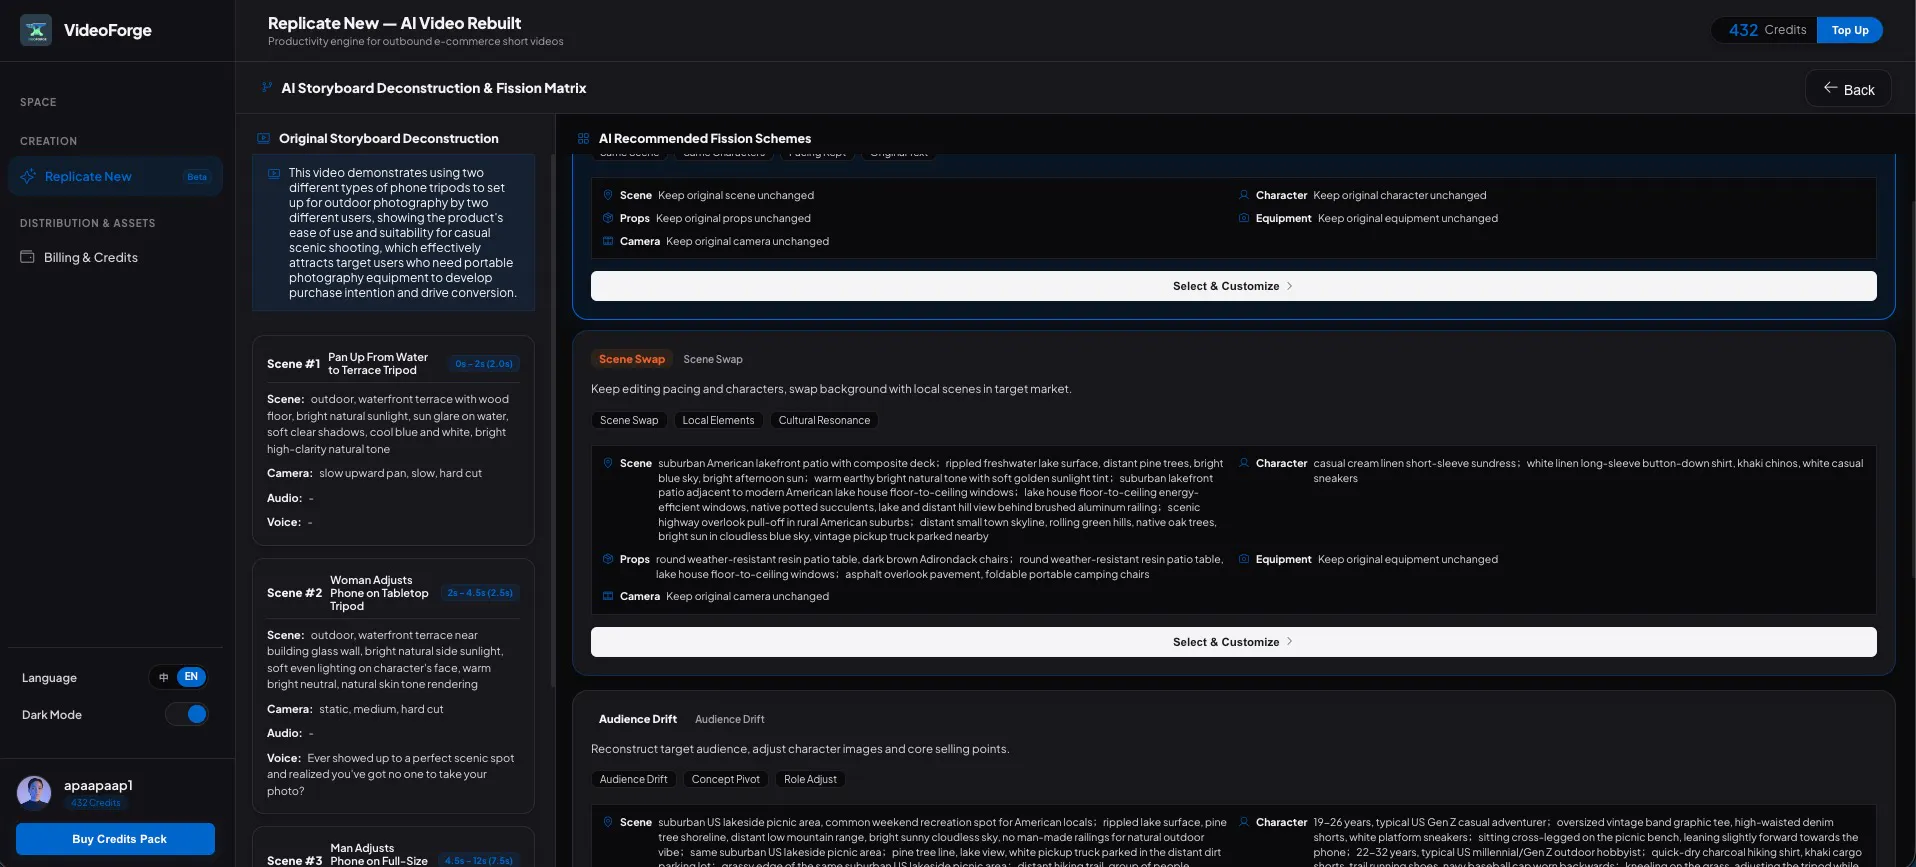
Task: Toggle the Dark Mode switch
Action: 187,714
